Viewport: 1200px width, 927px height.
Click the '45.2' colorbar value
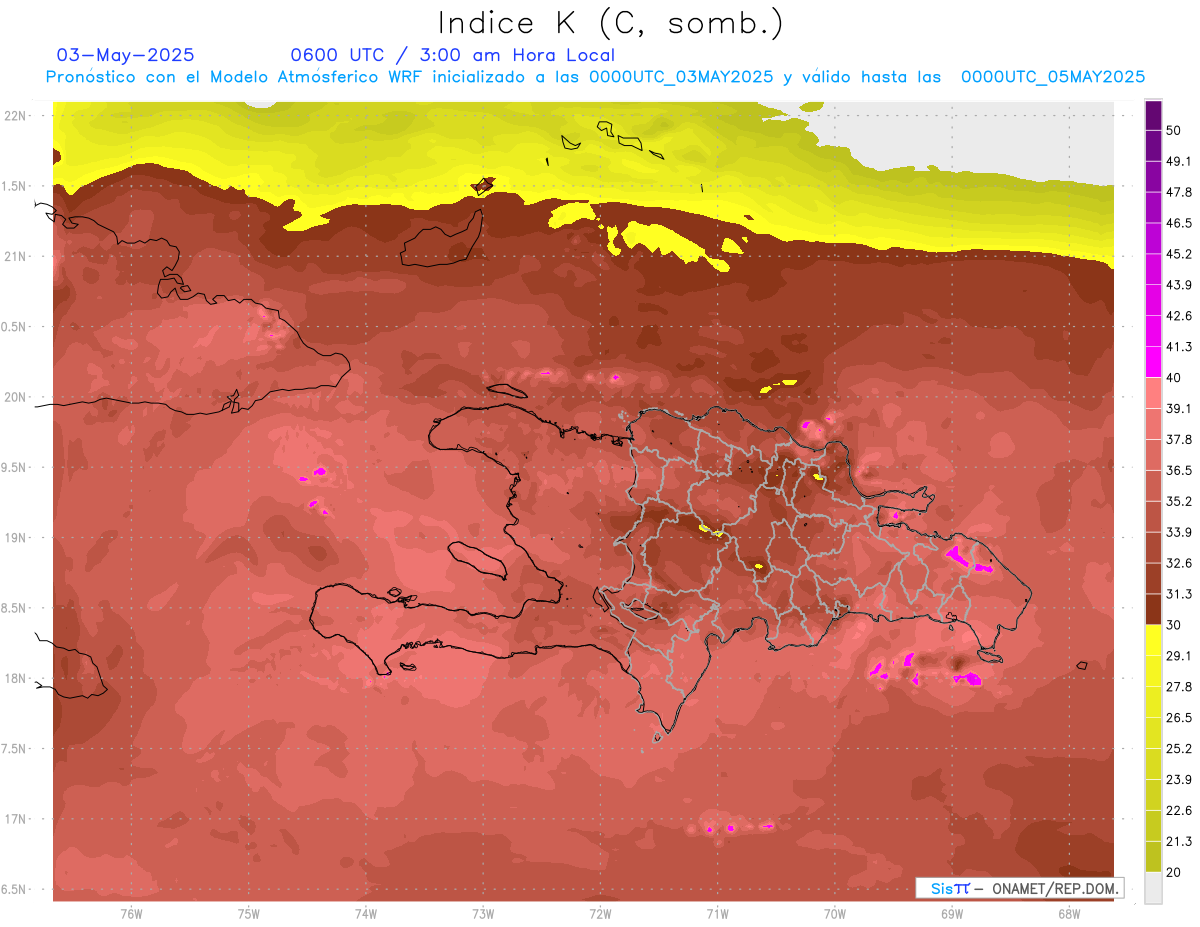tap(1179, 254)
